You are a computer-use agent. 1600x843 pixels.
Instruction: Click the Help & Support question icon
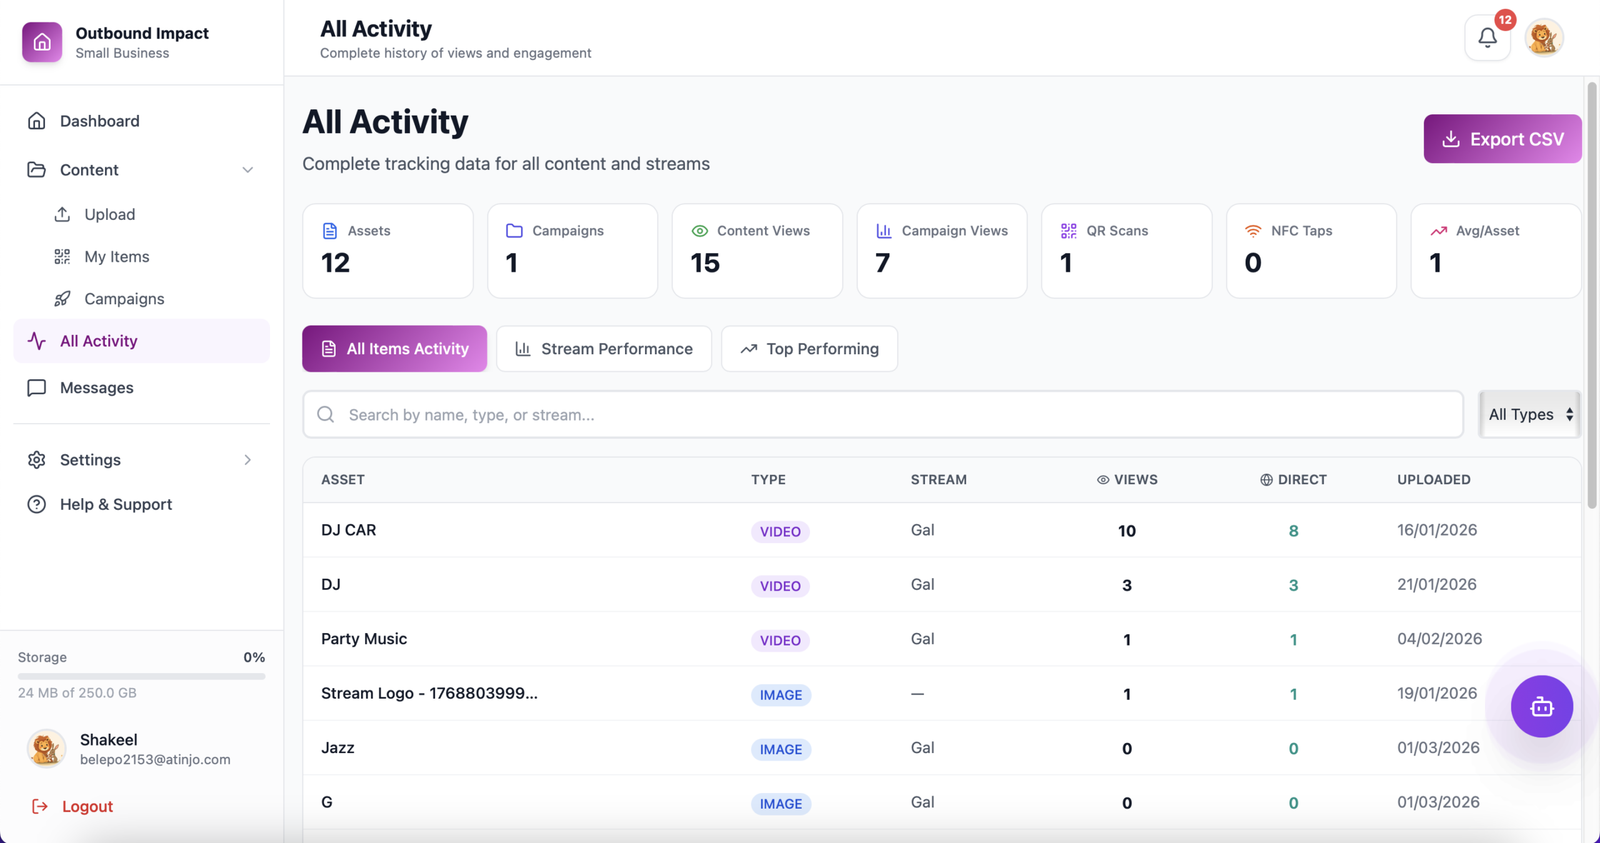(37, 505)
